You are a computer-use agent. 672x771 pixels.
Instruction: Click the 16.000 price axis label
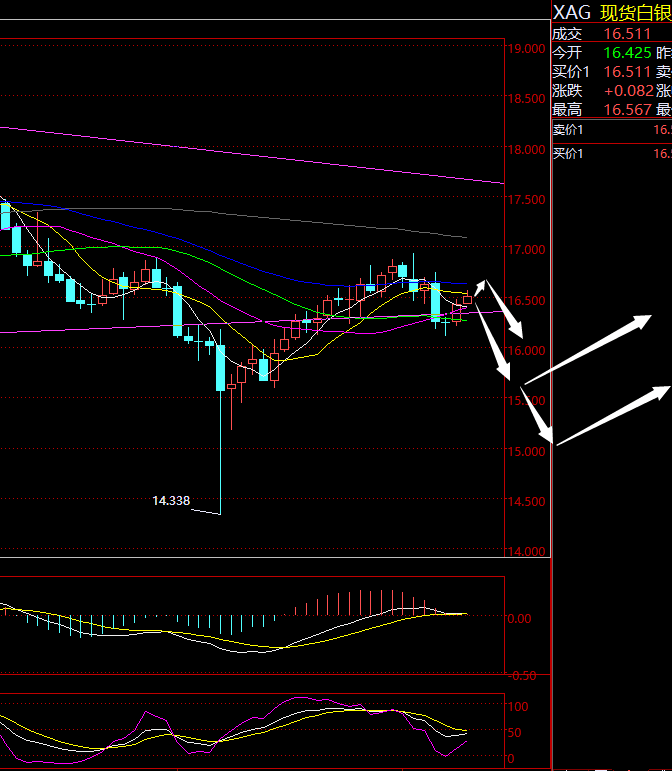coord(526,351)
